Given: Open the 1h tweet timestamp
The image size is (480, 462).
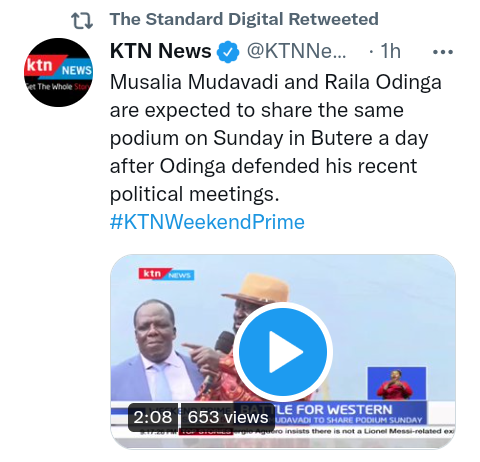Looking at the screenshot, I should [390, 51].
